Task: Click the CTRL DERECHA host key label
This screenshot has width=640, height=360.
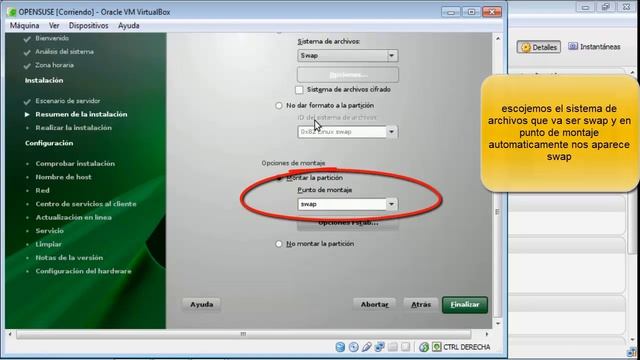Action: point(467,347)
